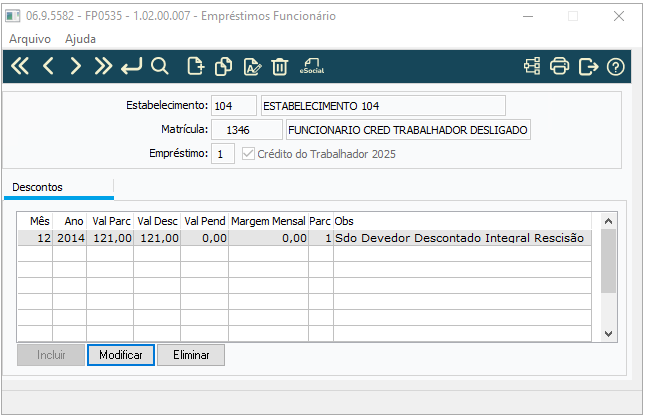Viewport: 649px width, 415px height.
Task: Open help with the question mark icon
Action: click(615, 67)
